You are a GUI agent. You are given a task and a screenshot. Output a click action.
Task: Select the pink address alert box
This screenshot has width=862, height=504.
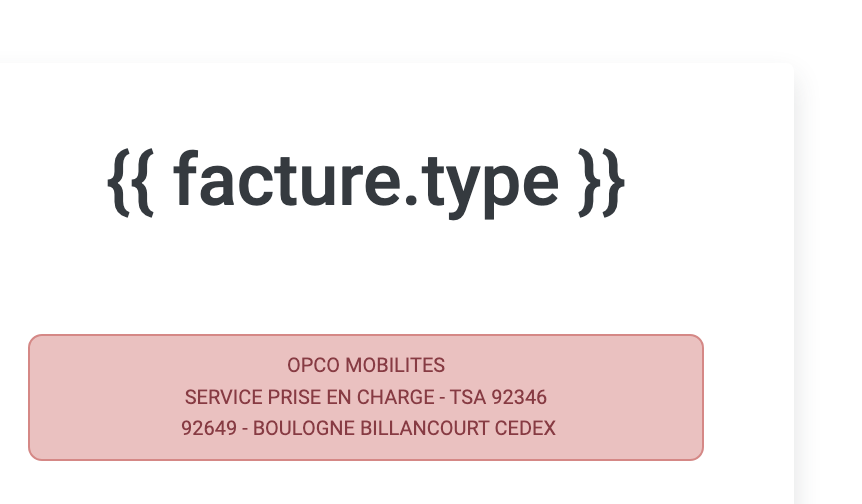pyautogui.click(x=366, y=397)
